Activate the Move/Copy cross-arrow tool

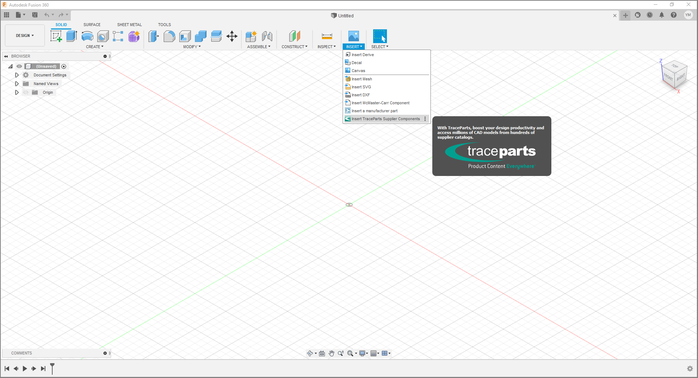tap(232, 36)
